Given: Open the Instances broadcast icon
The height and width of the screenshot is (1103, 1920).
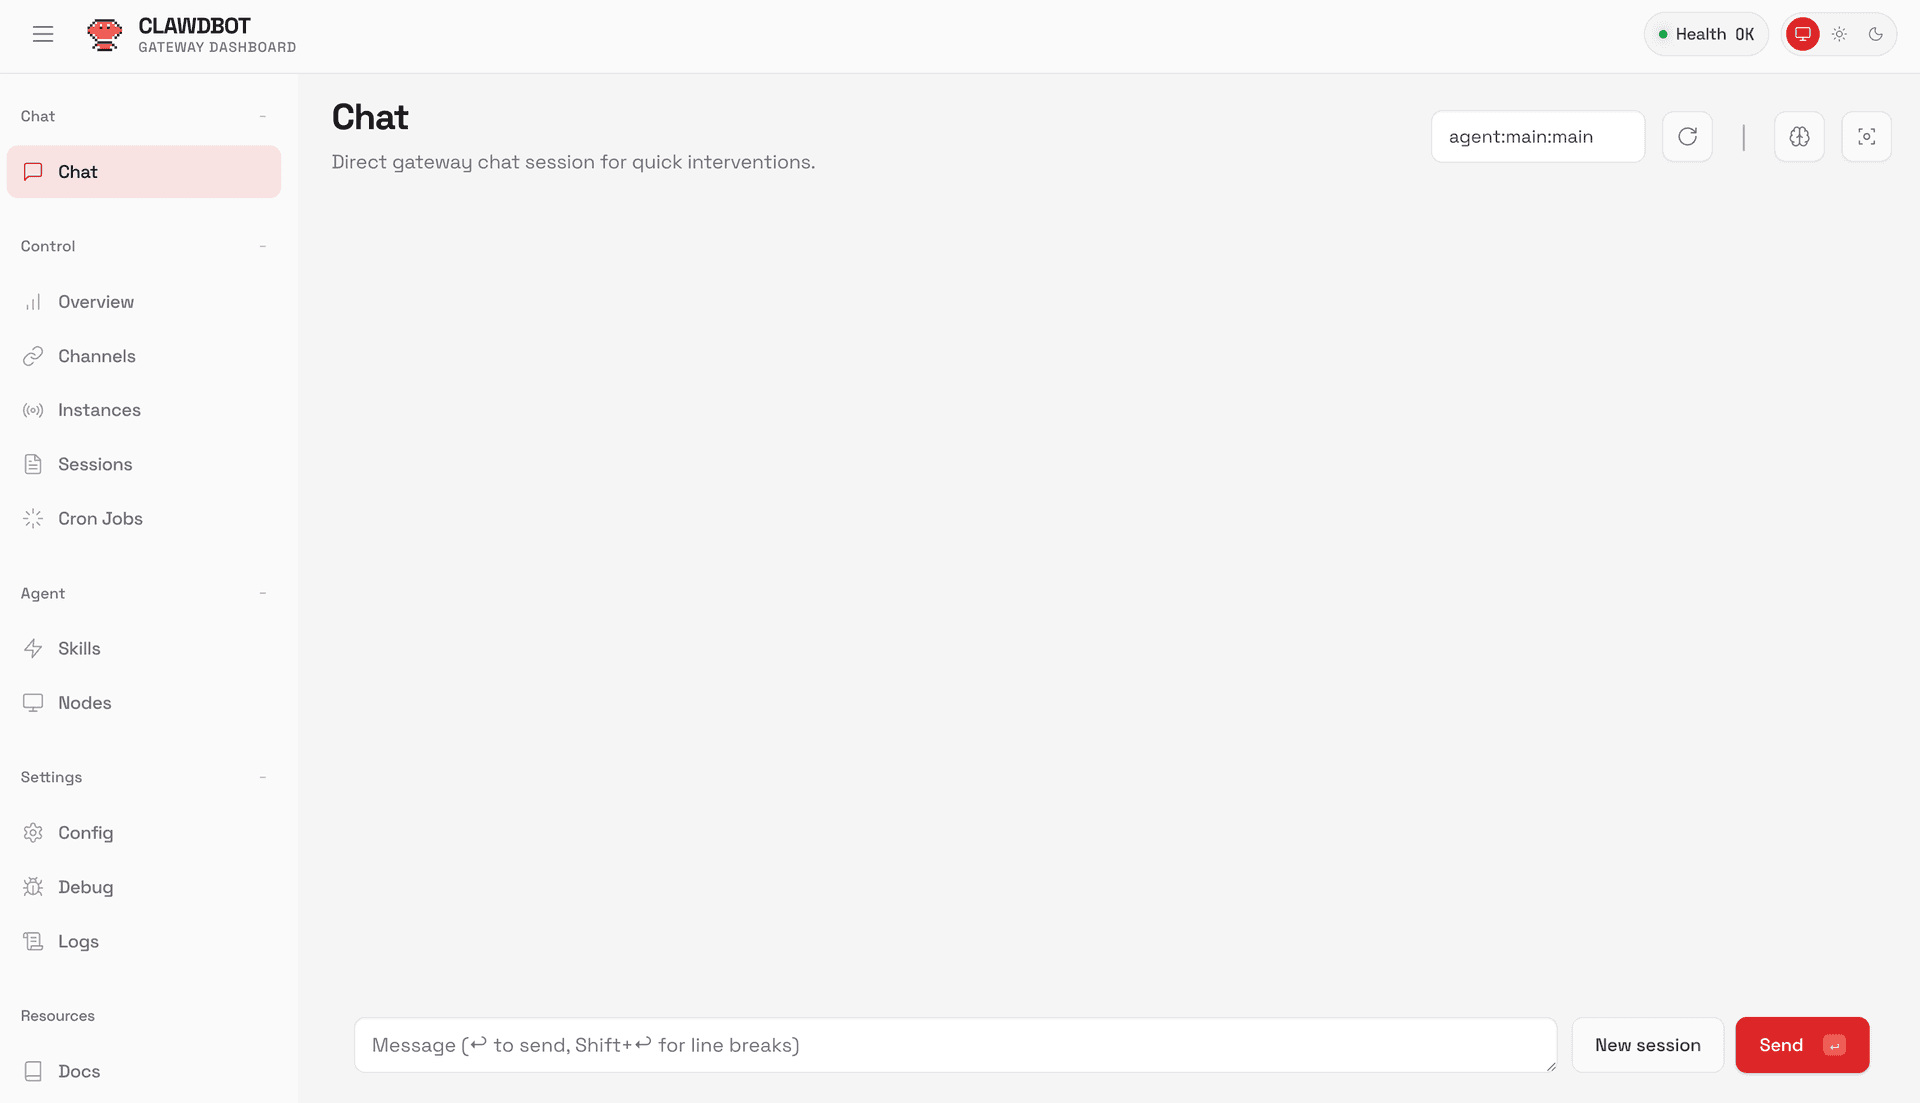Looking at the screenshot, I should coord(33,410).
